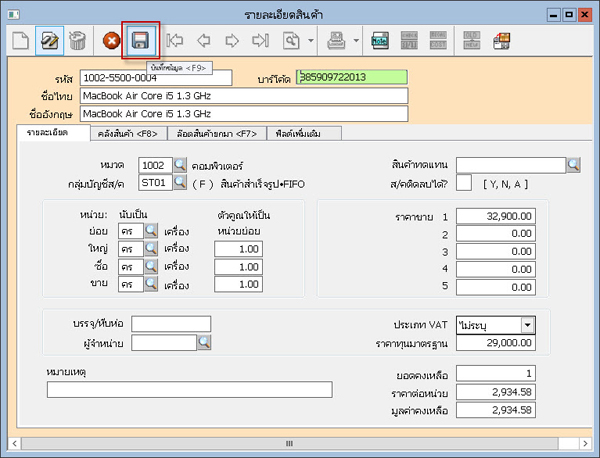Click the window system menu icon
The image size is (600, 458).
click(14, 15)
